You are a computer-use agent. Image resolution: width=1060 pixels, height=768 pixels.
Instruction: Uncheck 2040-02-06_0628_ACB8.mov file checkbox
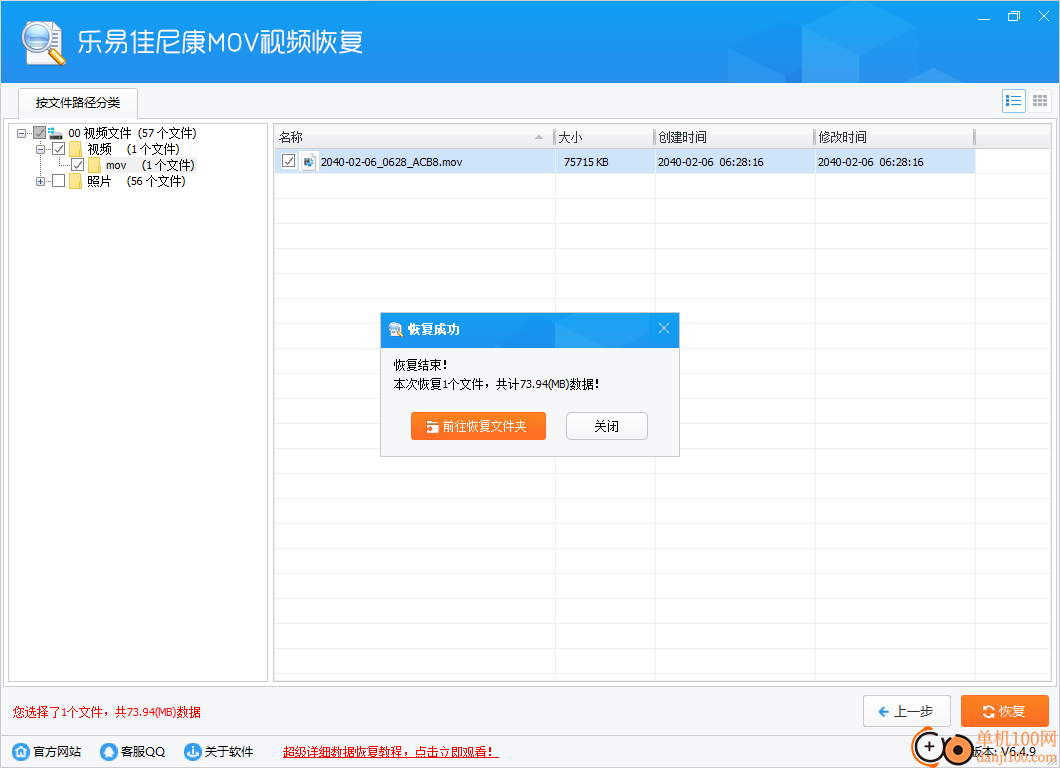[289, 161]
